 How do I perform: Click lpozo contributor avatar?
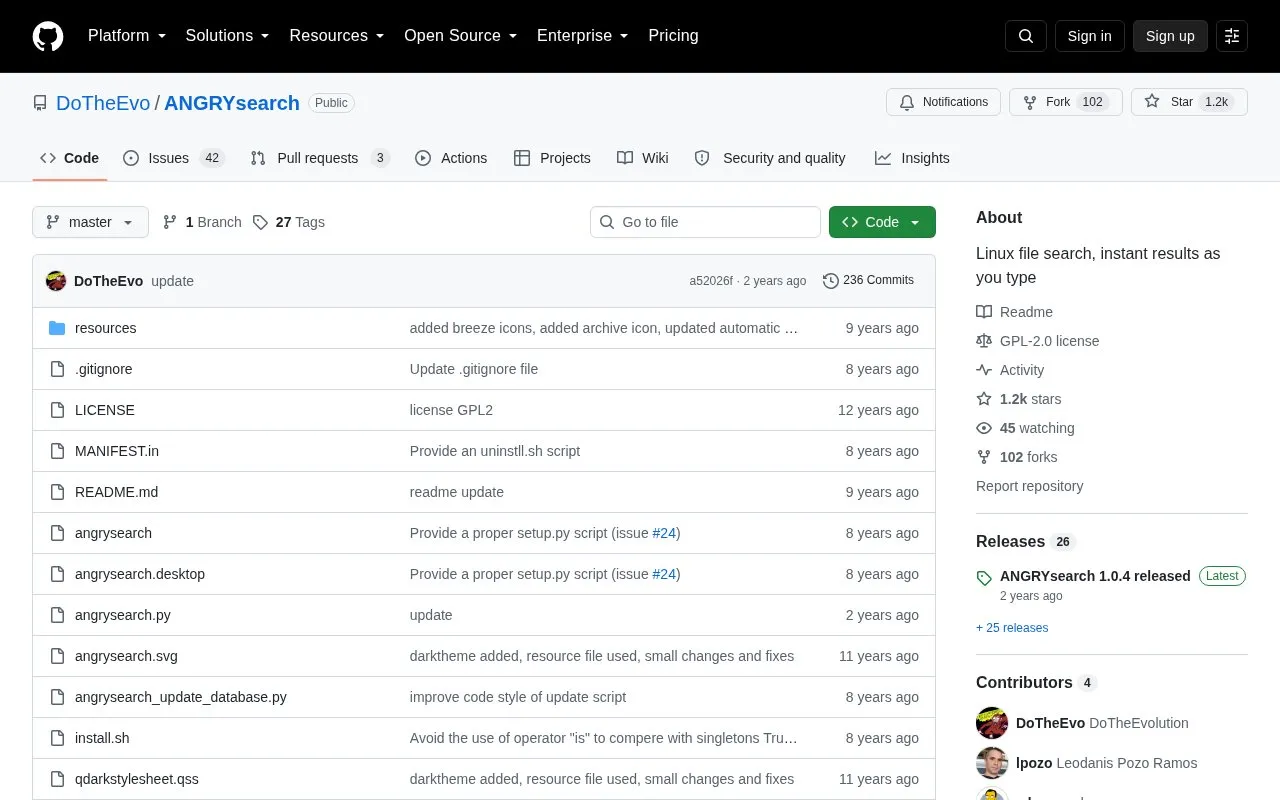[992, 763]
